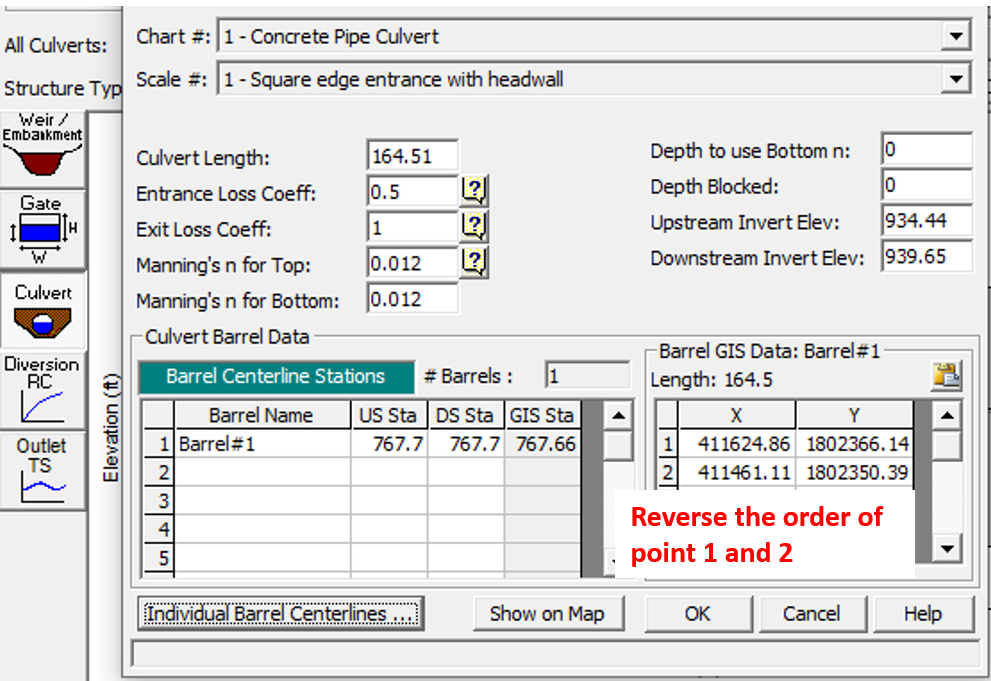This screenshot has height=681, width=991.
Task: Click the Culvert Length input field
Action: [412, 155]
